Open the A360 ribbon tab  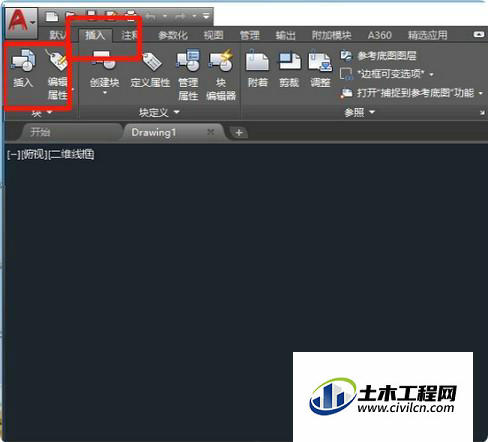pos(380,35)
